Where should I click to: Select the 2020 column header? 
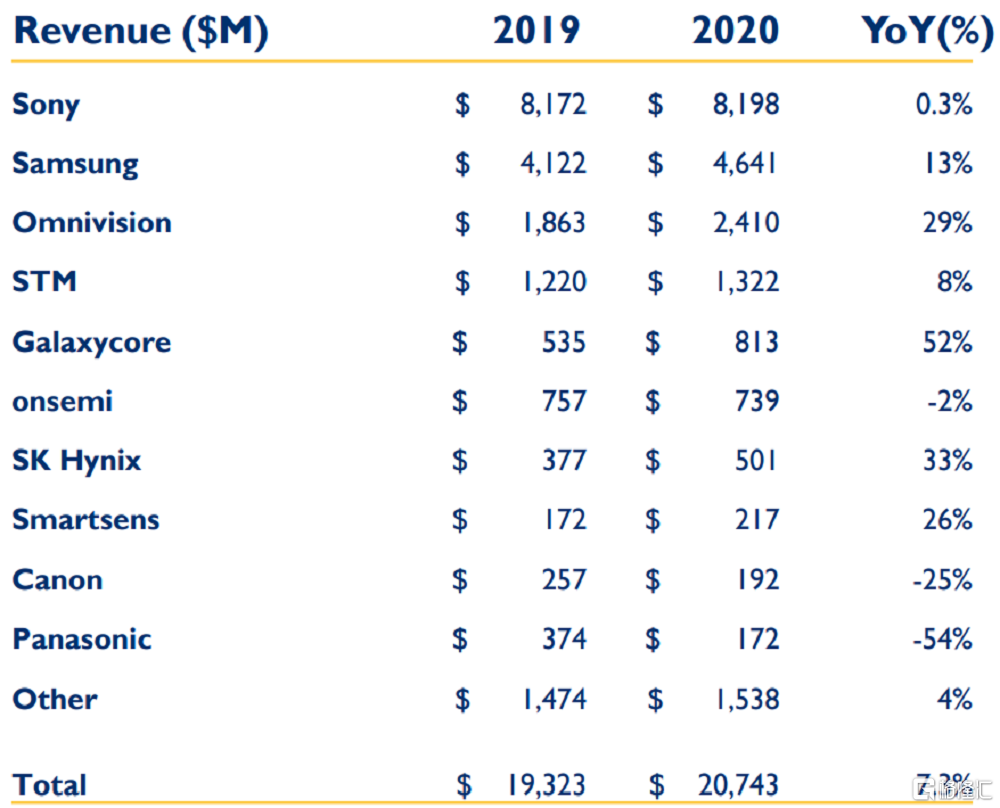(x=735, y=30)
